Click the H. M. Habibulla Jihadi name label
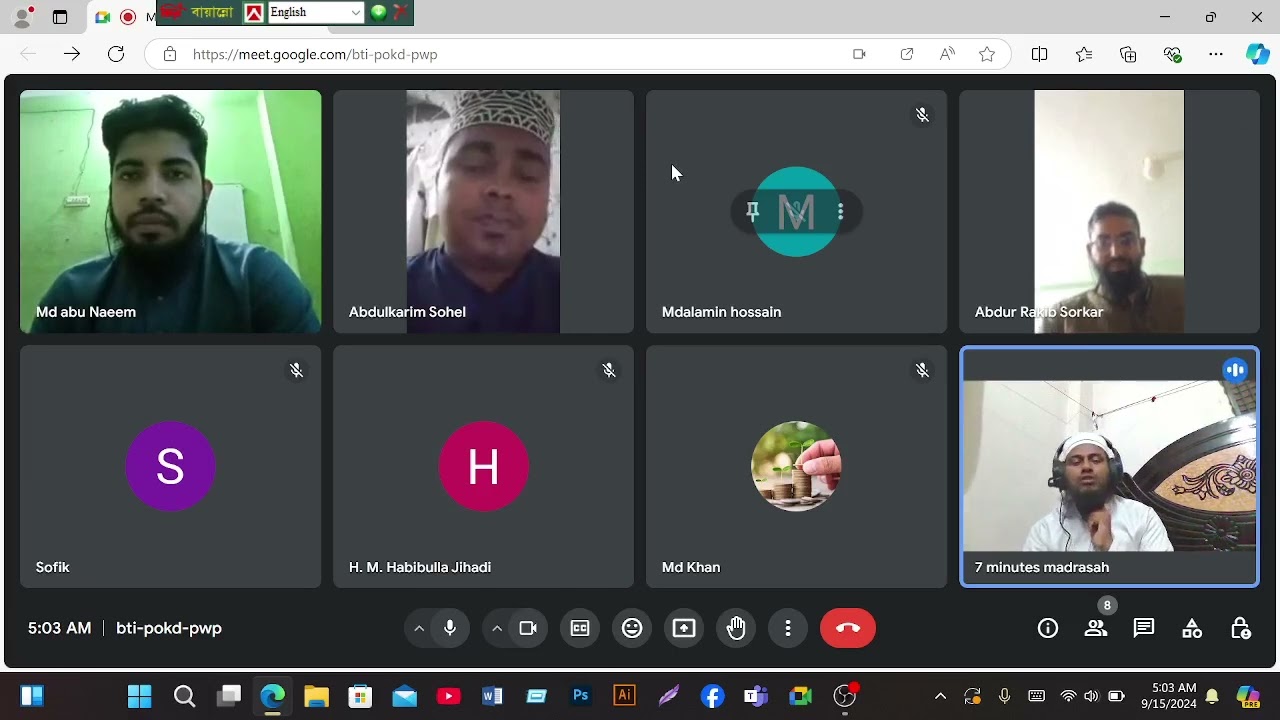 click(420, 567)
